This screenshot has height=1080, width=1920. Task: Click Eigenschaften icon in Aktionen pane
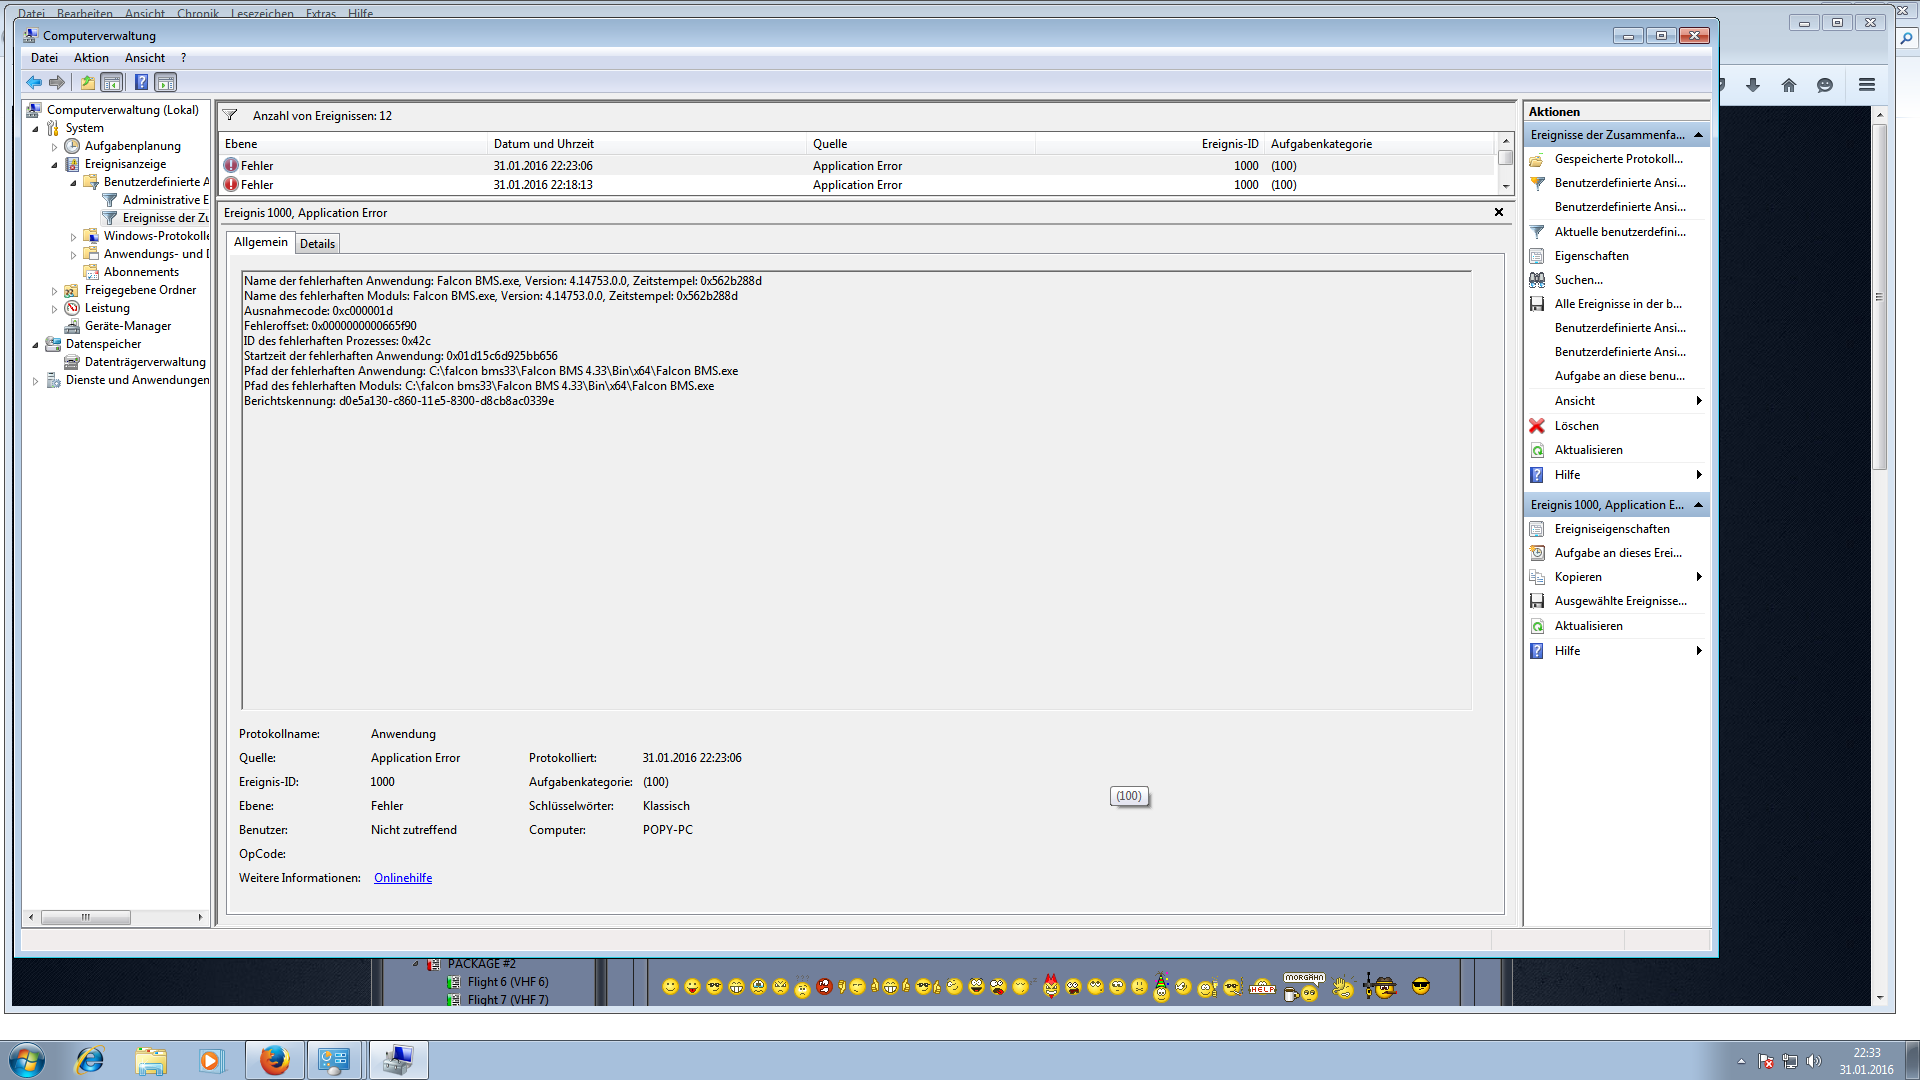[1537, 256]
